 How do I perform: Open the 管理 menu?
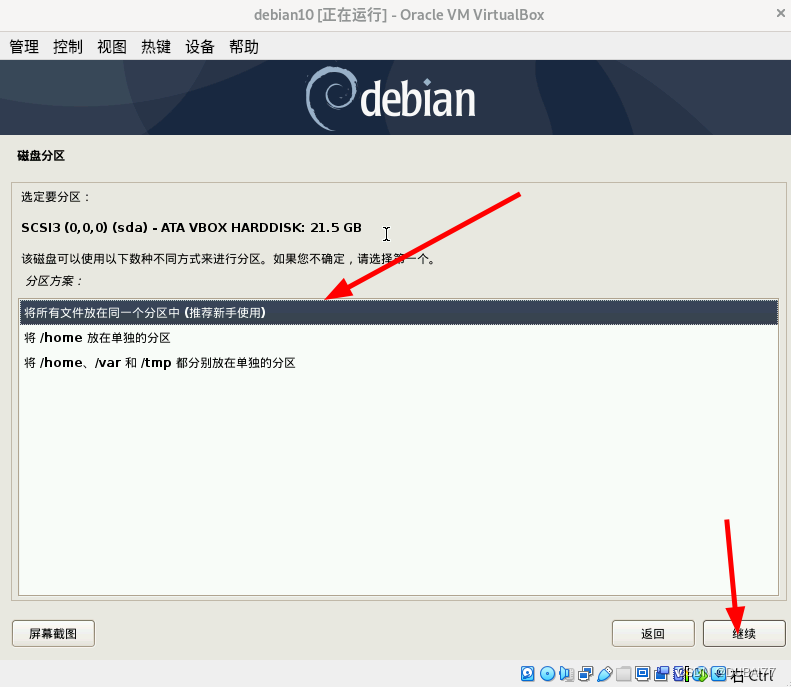coord(24,47)
